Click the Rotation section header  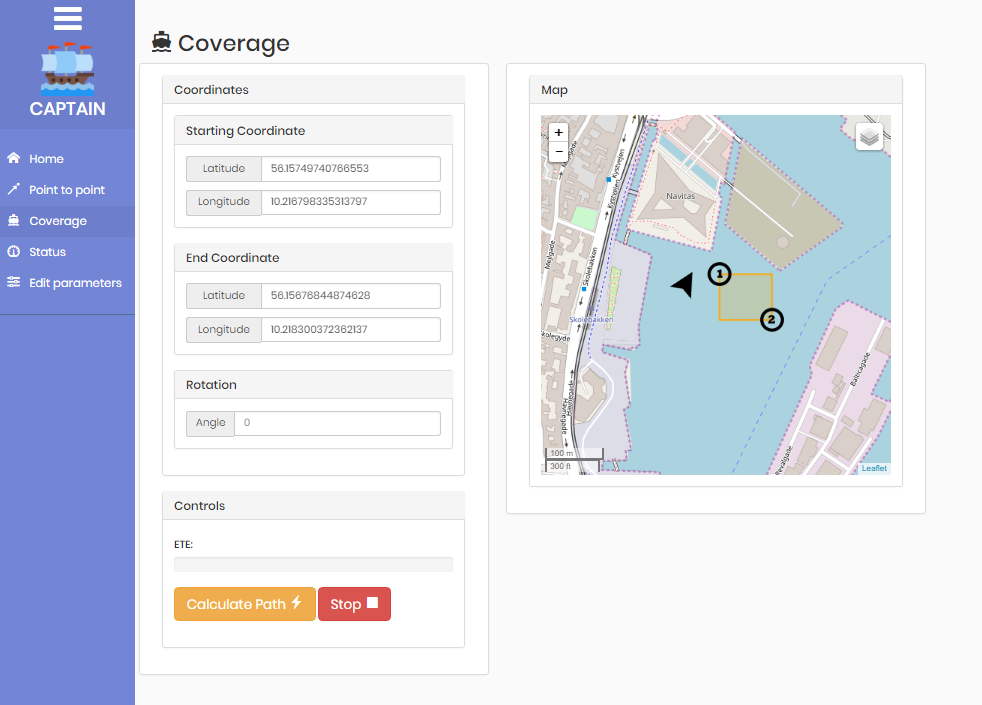click(x=313, y=384)
